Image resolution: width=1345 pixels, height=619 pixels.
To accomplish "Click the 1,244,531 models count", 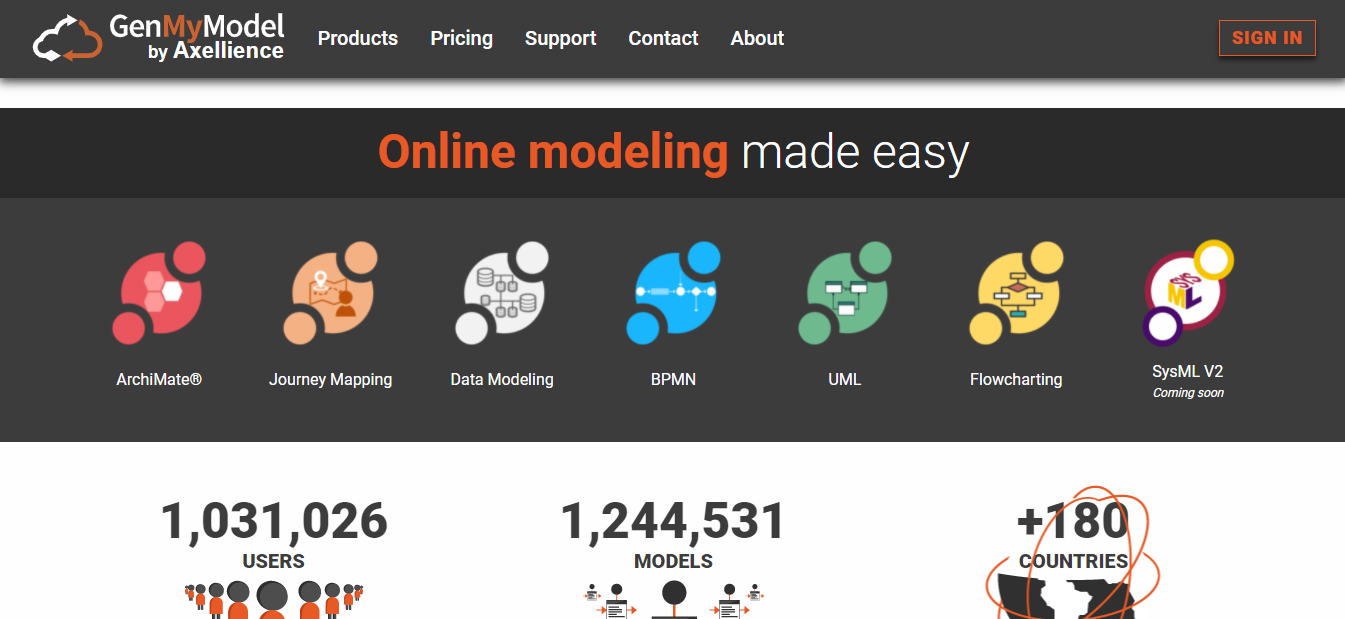I will tap(673, 522).
